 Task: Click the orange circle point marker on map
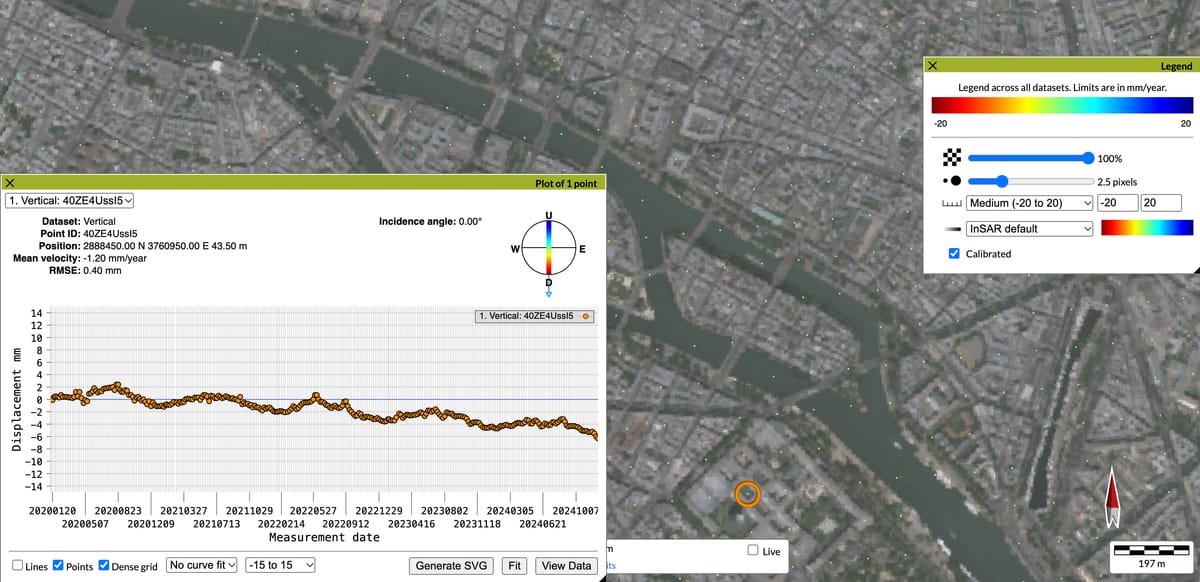(x=746, y=493)
